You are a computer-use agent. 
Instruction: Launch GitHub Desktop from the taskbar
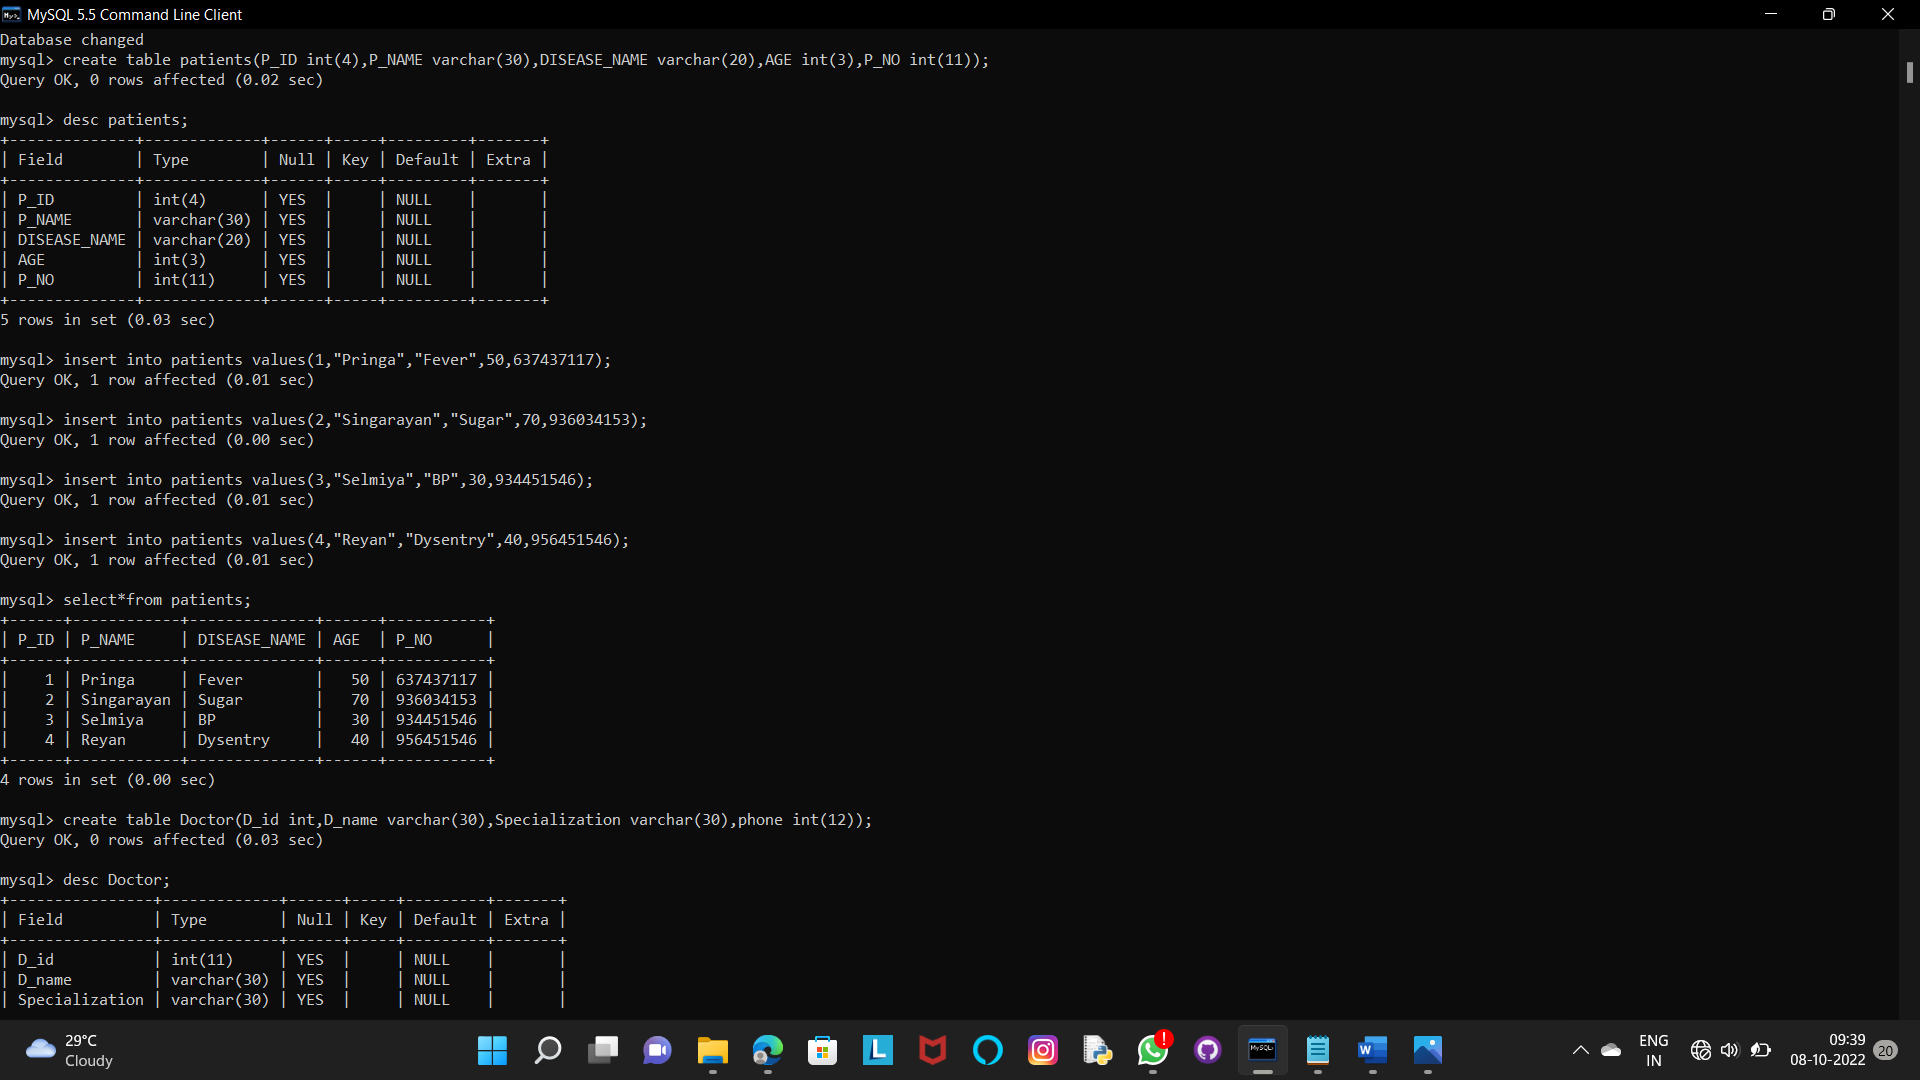[x=1207, y=1051]
